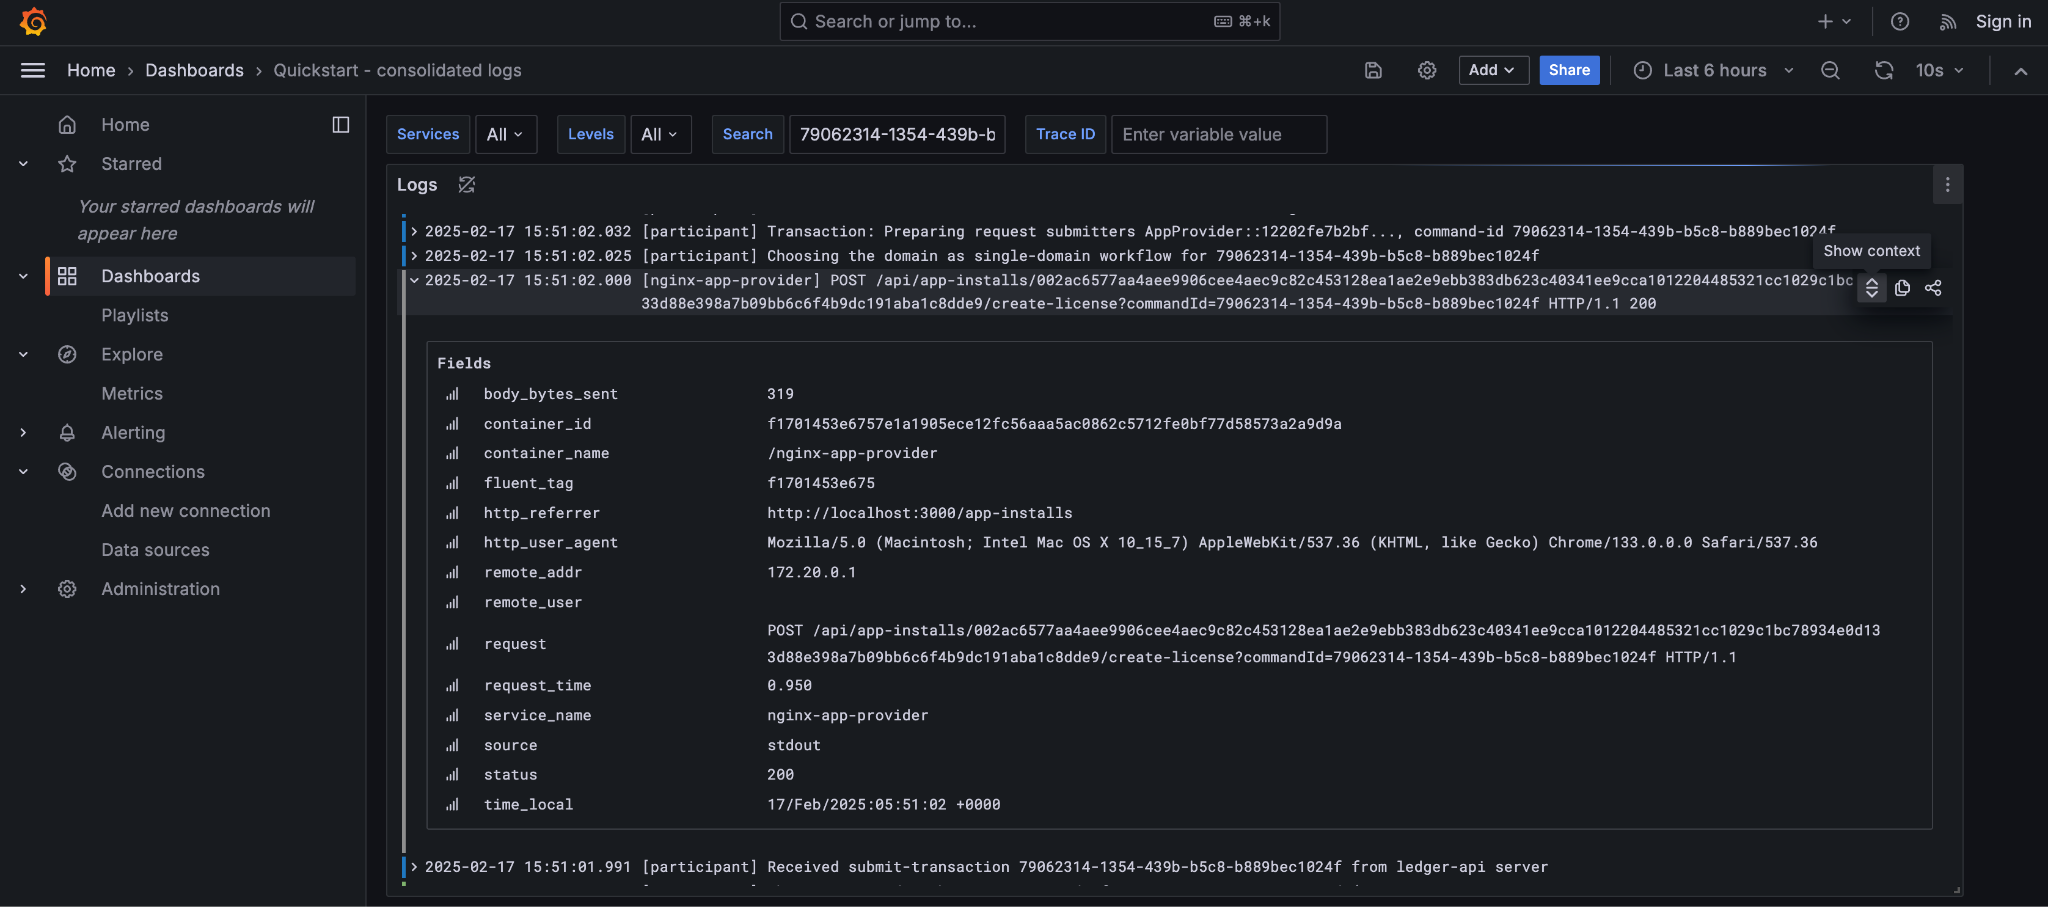The height and width of the screenshot is (907, 2048).
Task: Open dashboard settings gear icon
Action: point(1427,70)
